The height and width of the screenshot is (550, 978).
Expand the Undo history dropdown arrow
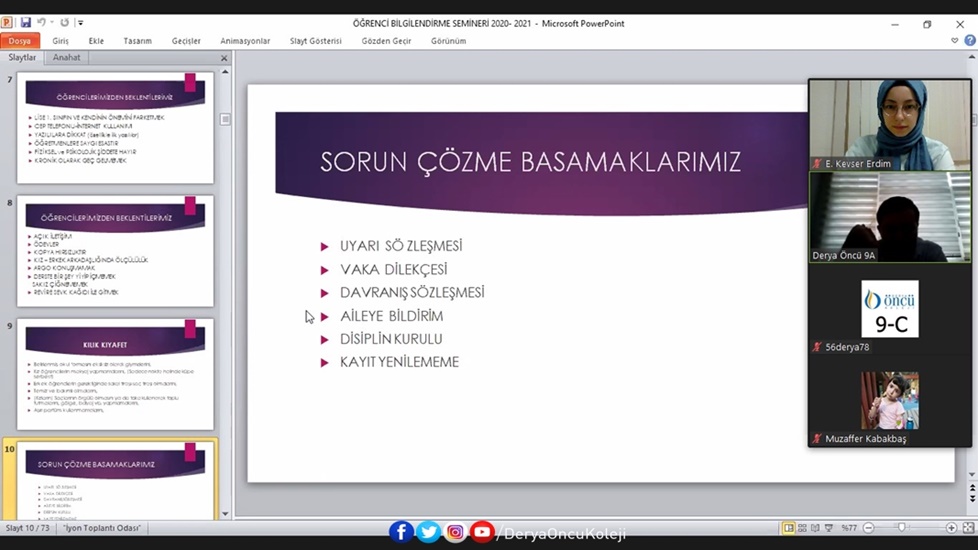[x=52, y=23]
